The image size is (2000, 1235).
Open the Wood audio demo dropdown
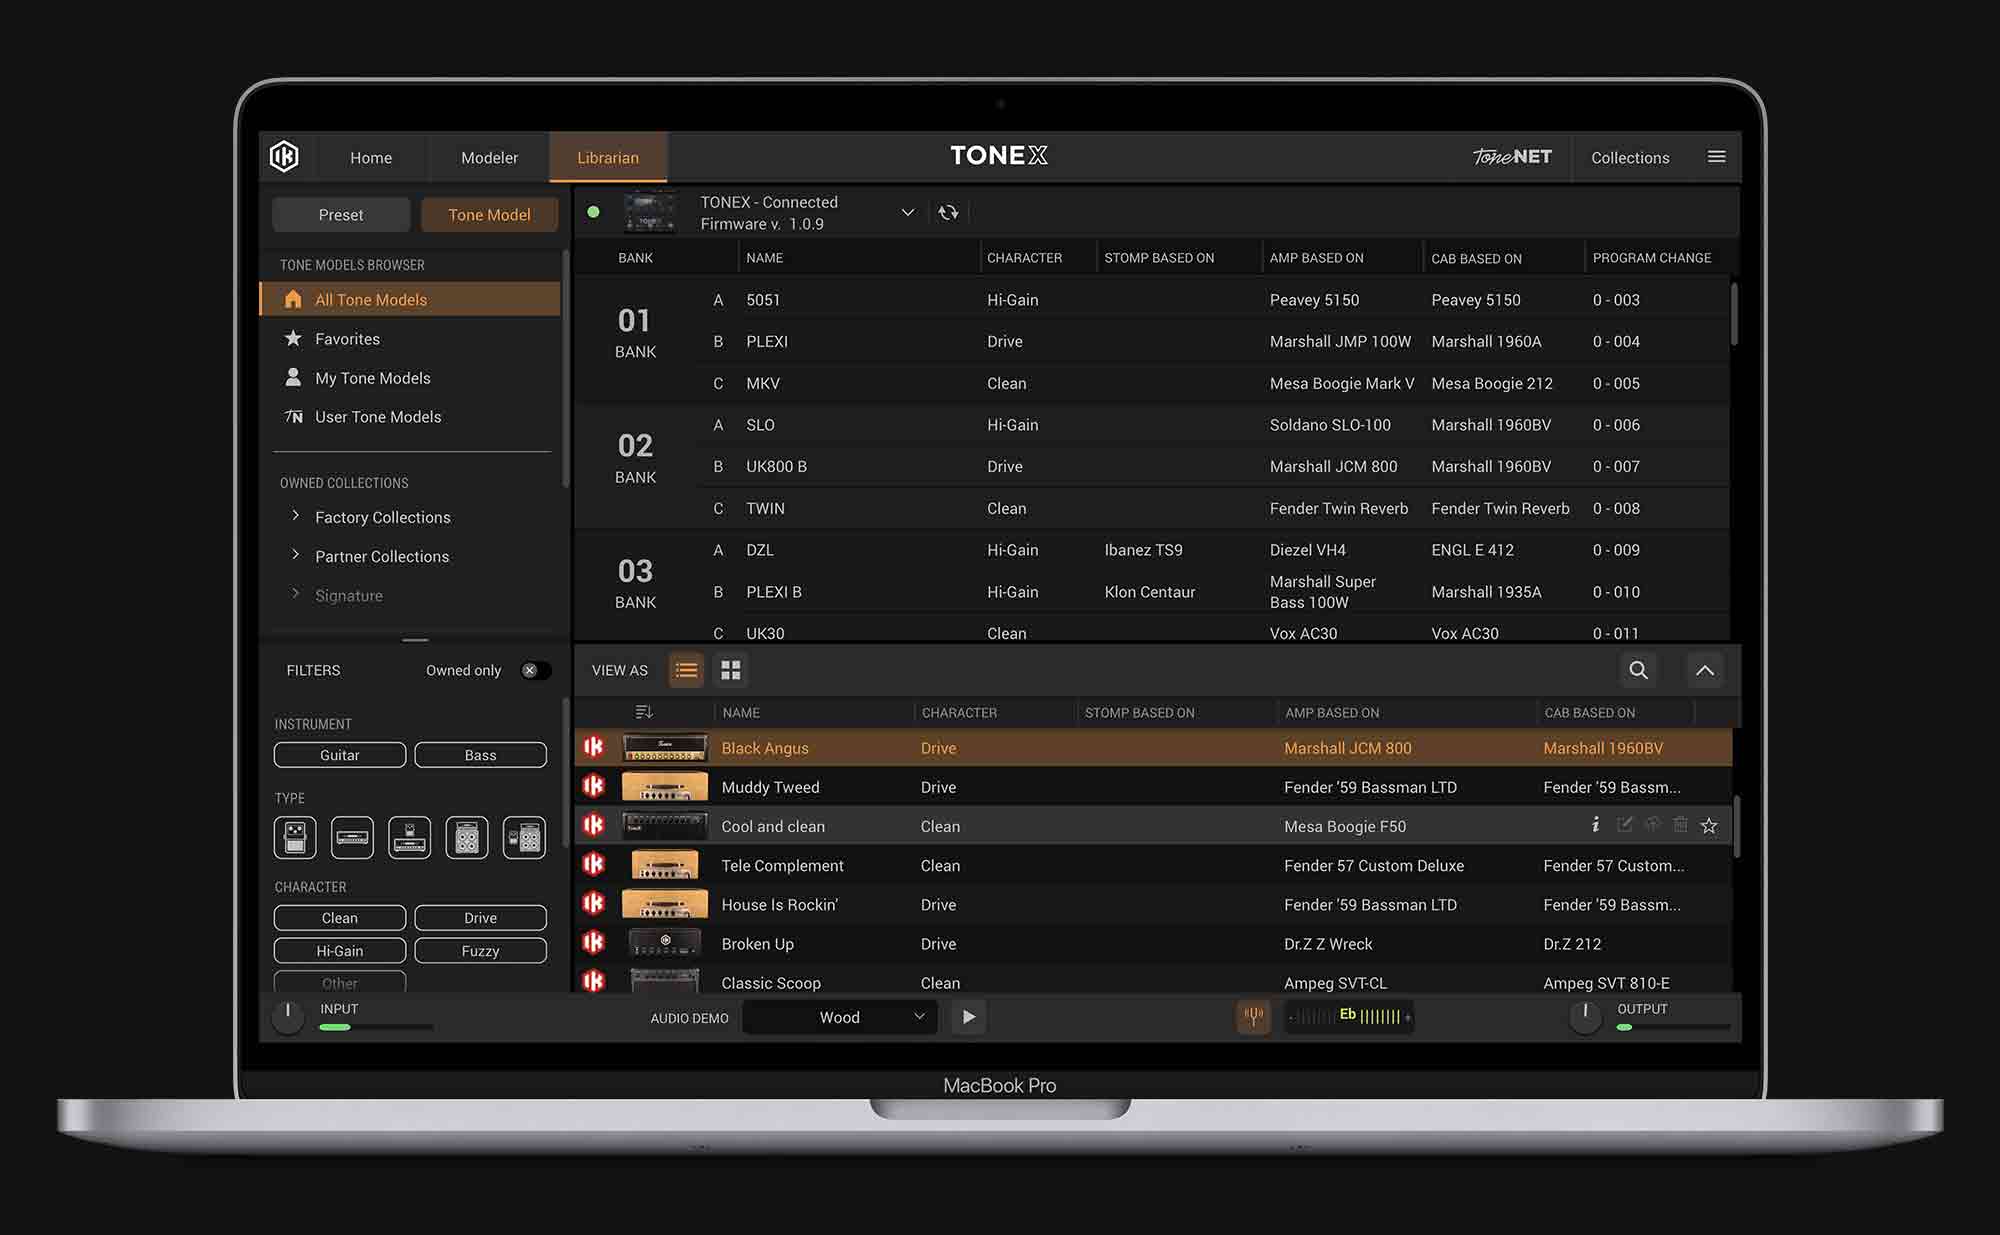coord(839,1017)
